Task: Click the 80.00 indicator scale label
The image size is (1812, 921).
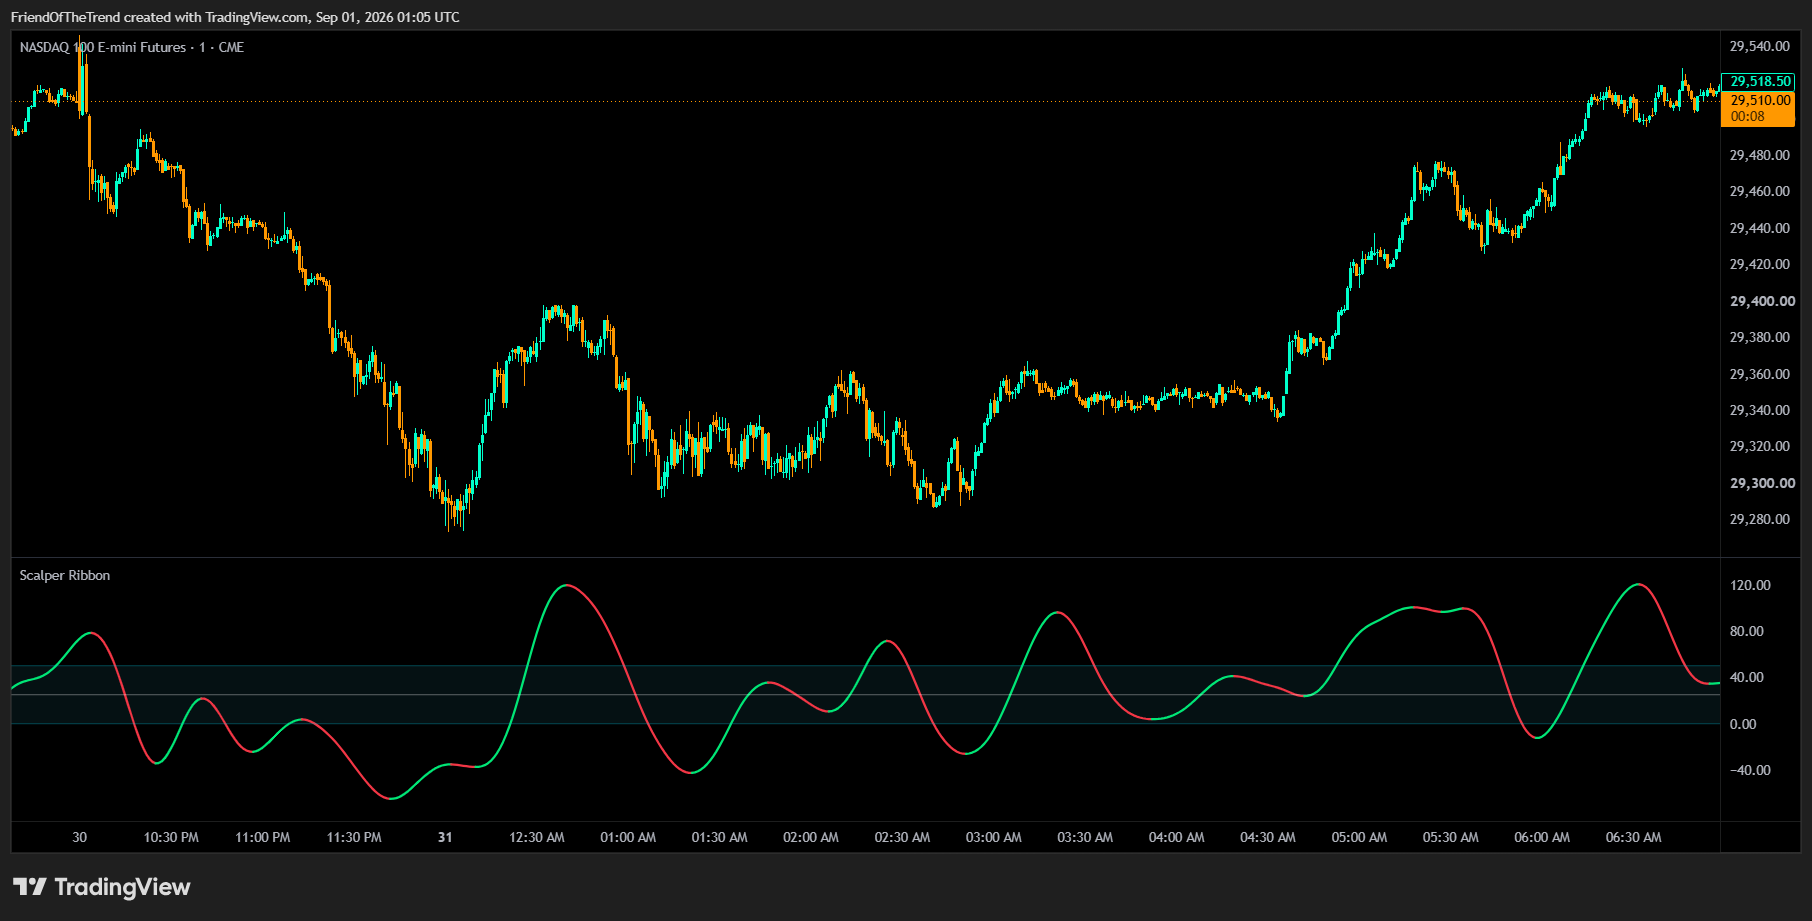Action: coord(1747,631)
